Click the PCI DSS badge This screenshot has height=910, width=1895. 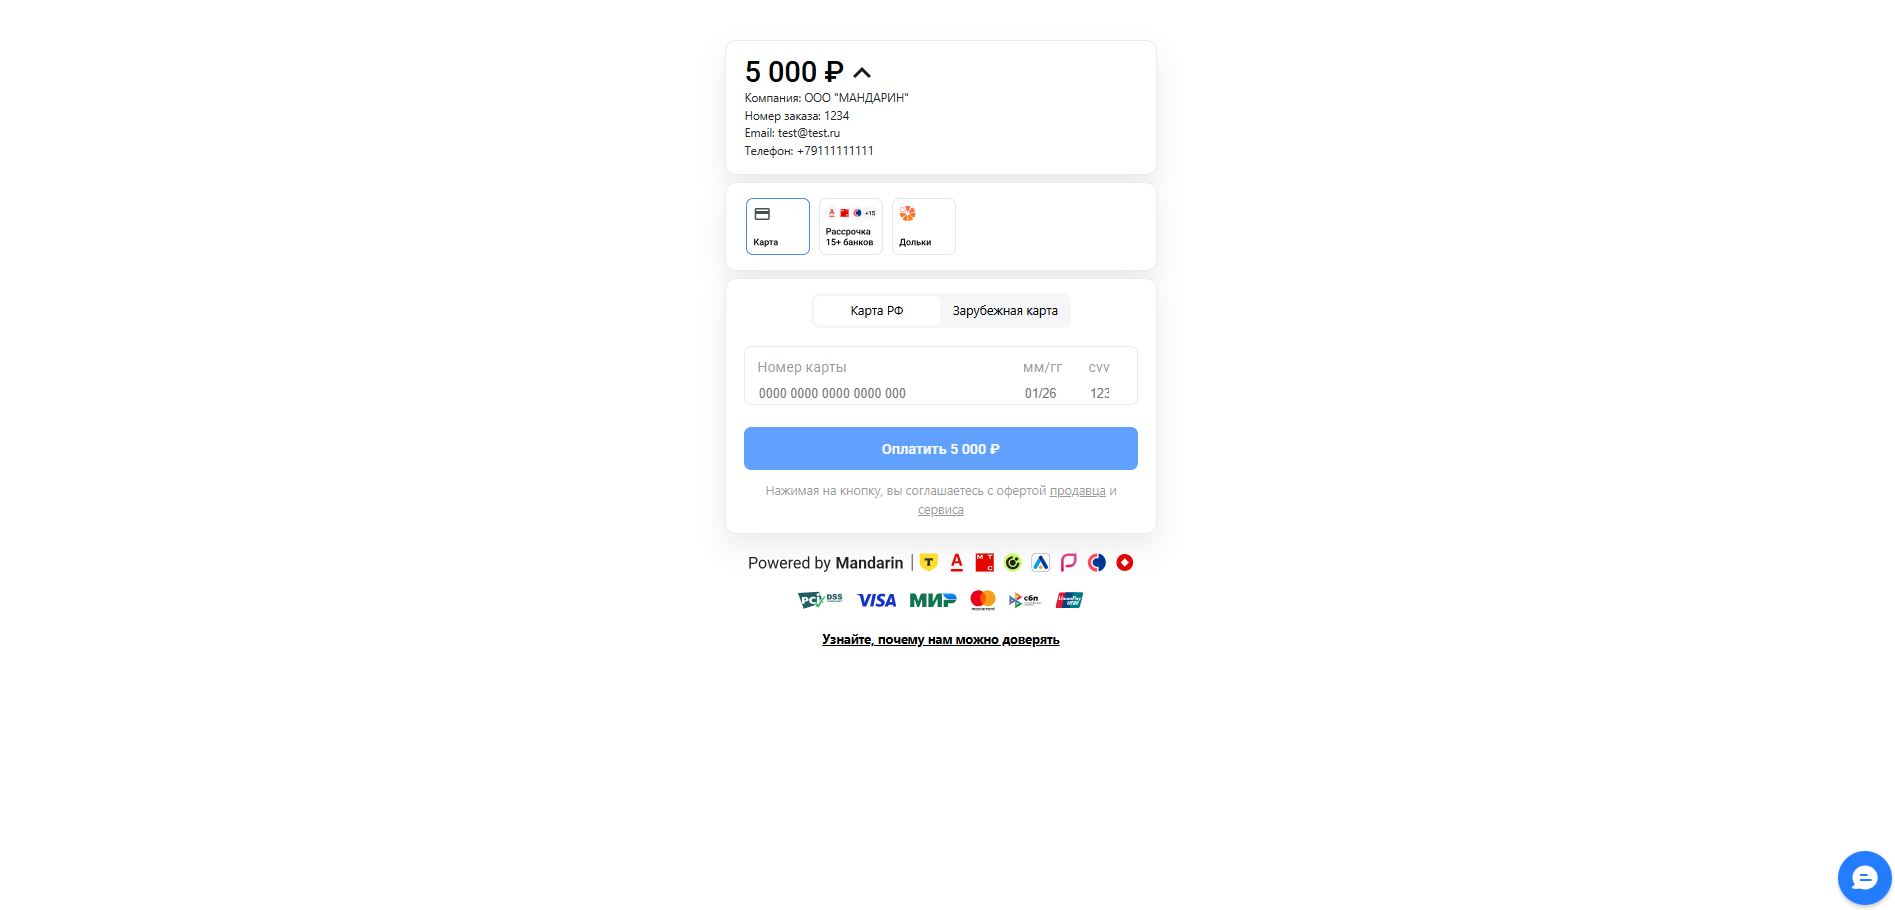820,600
